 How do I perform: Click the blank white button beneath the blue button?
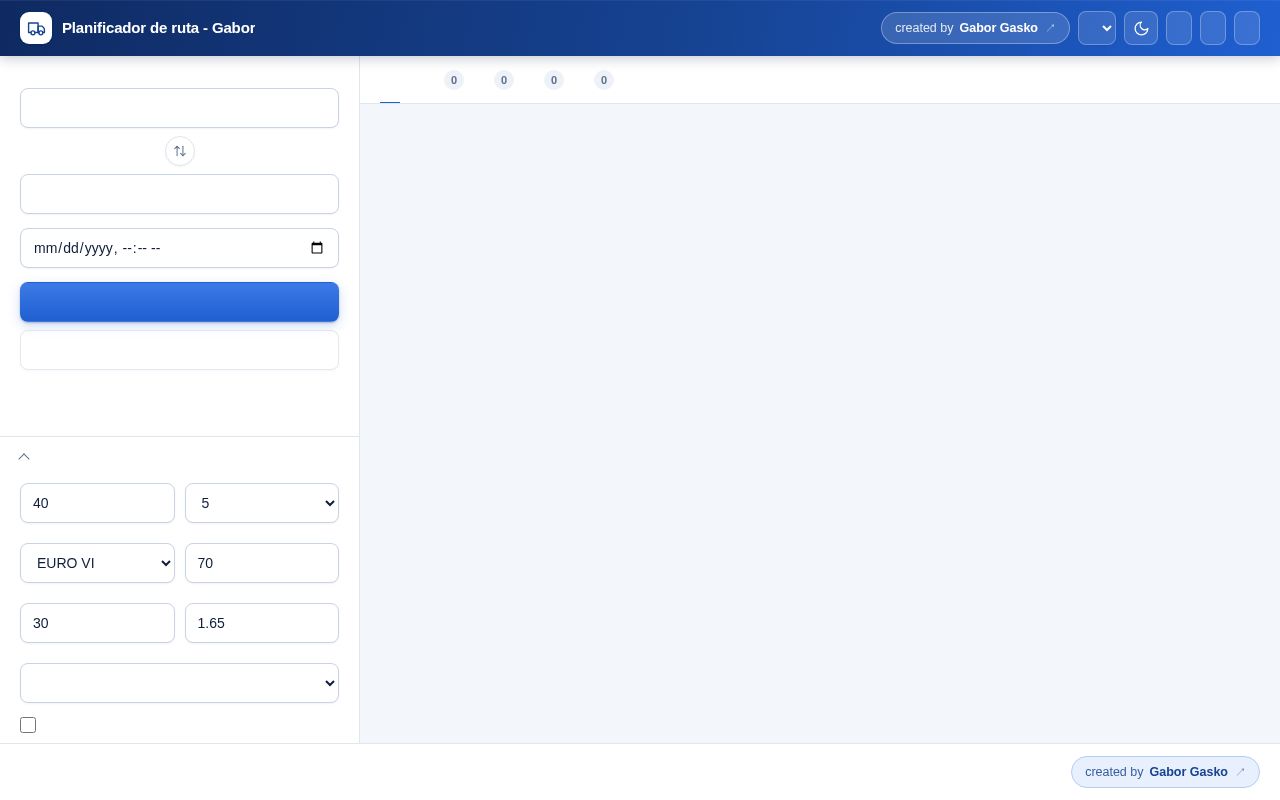[179, 350]
